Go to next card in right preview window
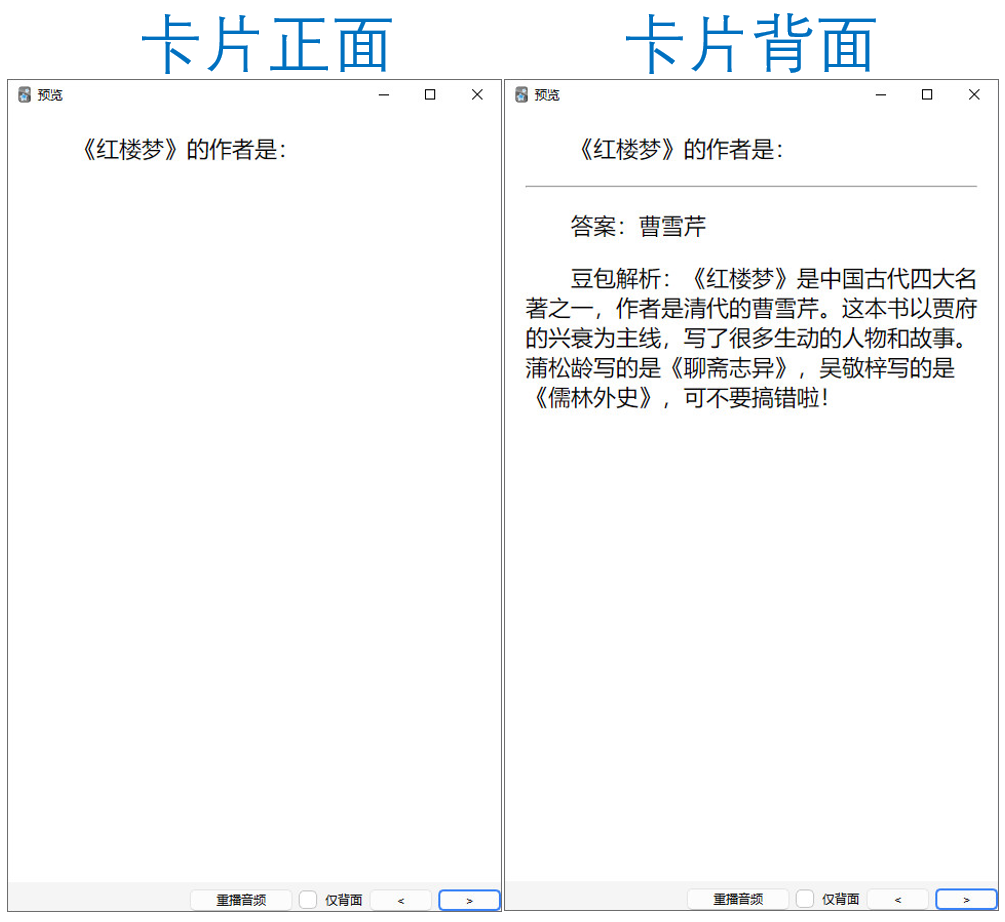 click(x=967, y=900)
